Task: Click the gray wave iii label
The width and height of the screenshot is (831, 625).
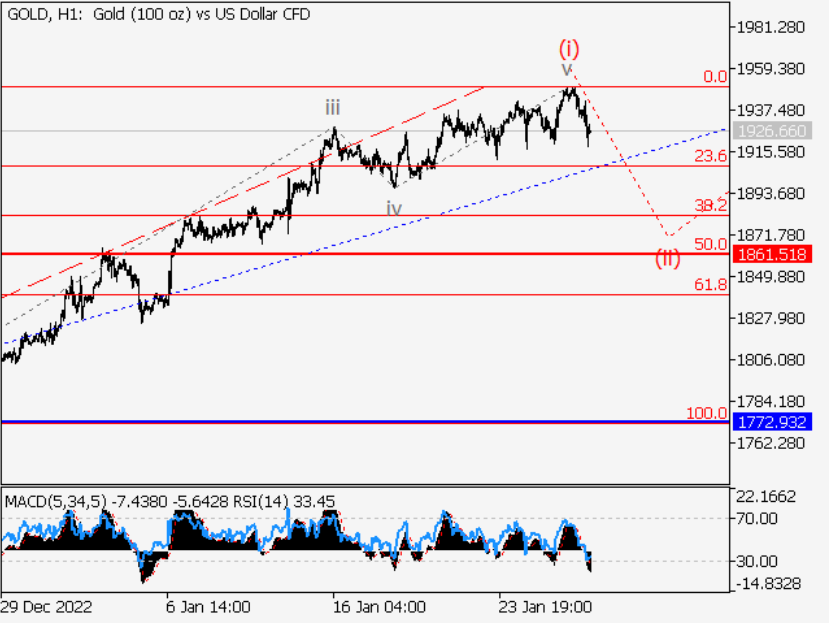Action: pos(332,108)
